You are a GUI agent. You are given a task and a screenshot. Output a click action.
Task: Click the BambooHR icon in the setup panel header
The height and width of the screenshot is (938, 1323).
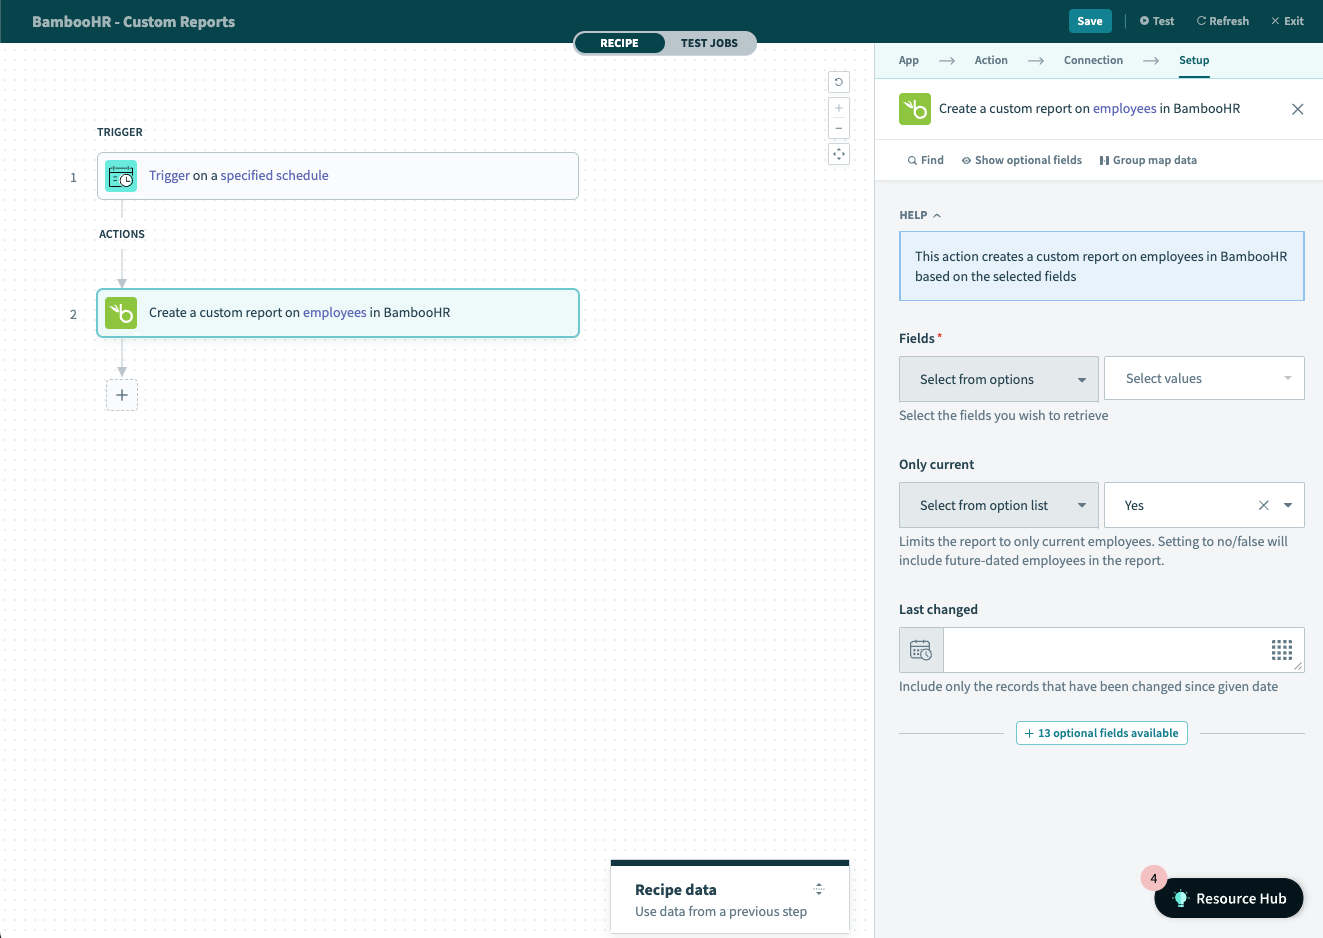click(914, 108)
